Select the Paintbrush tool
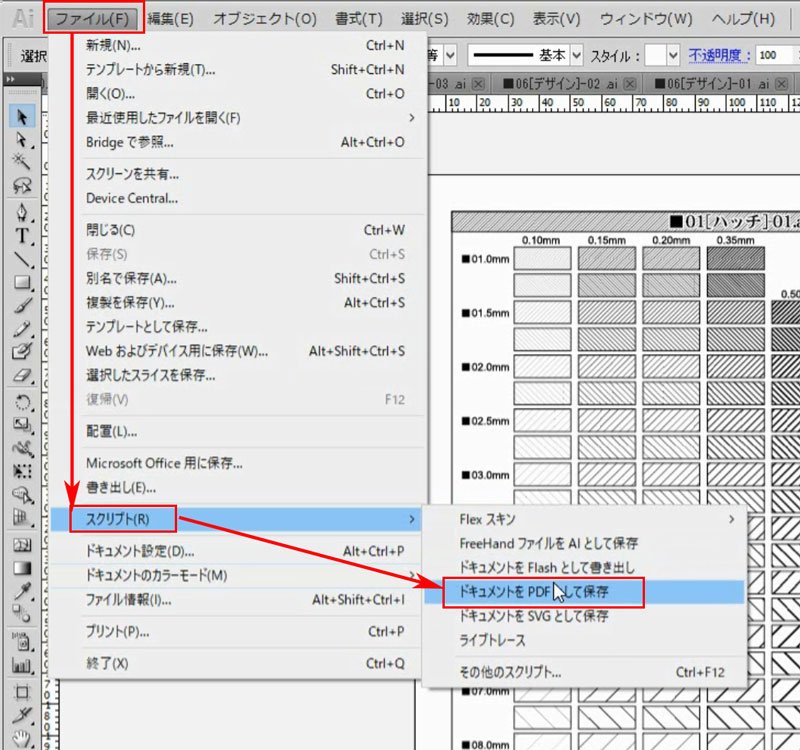 click(x=22, y=306)
